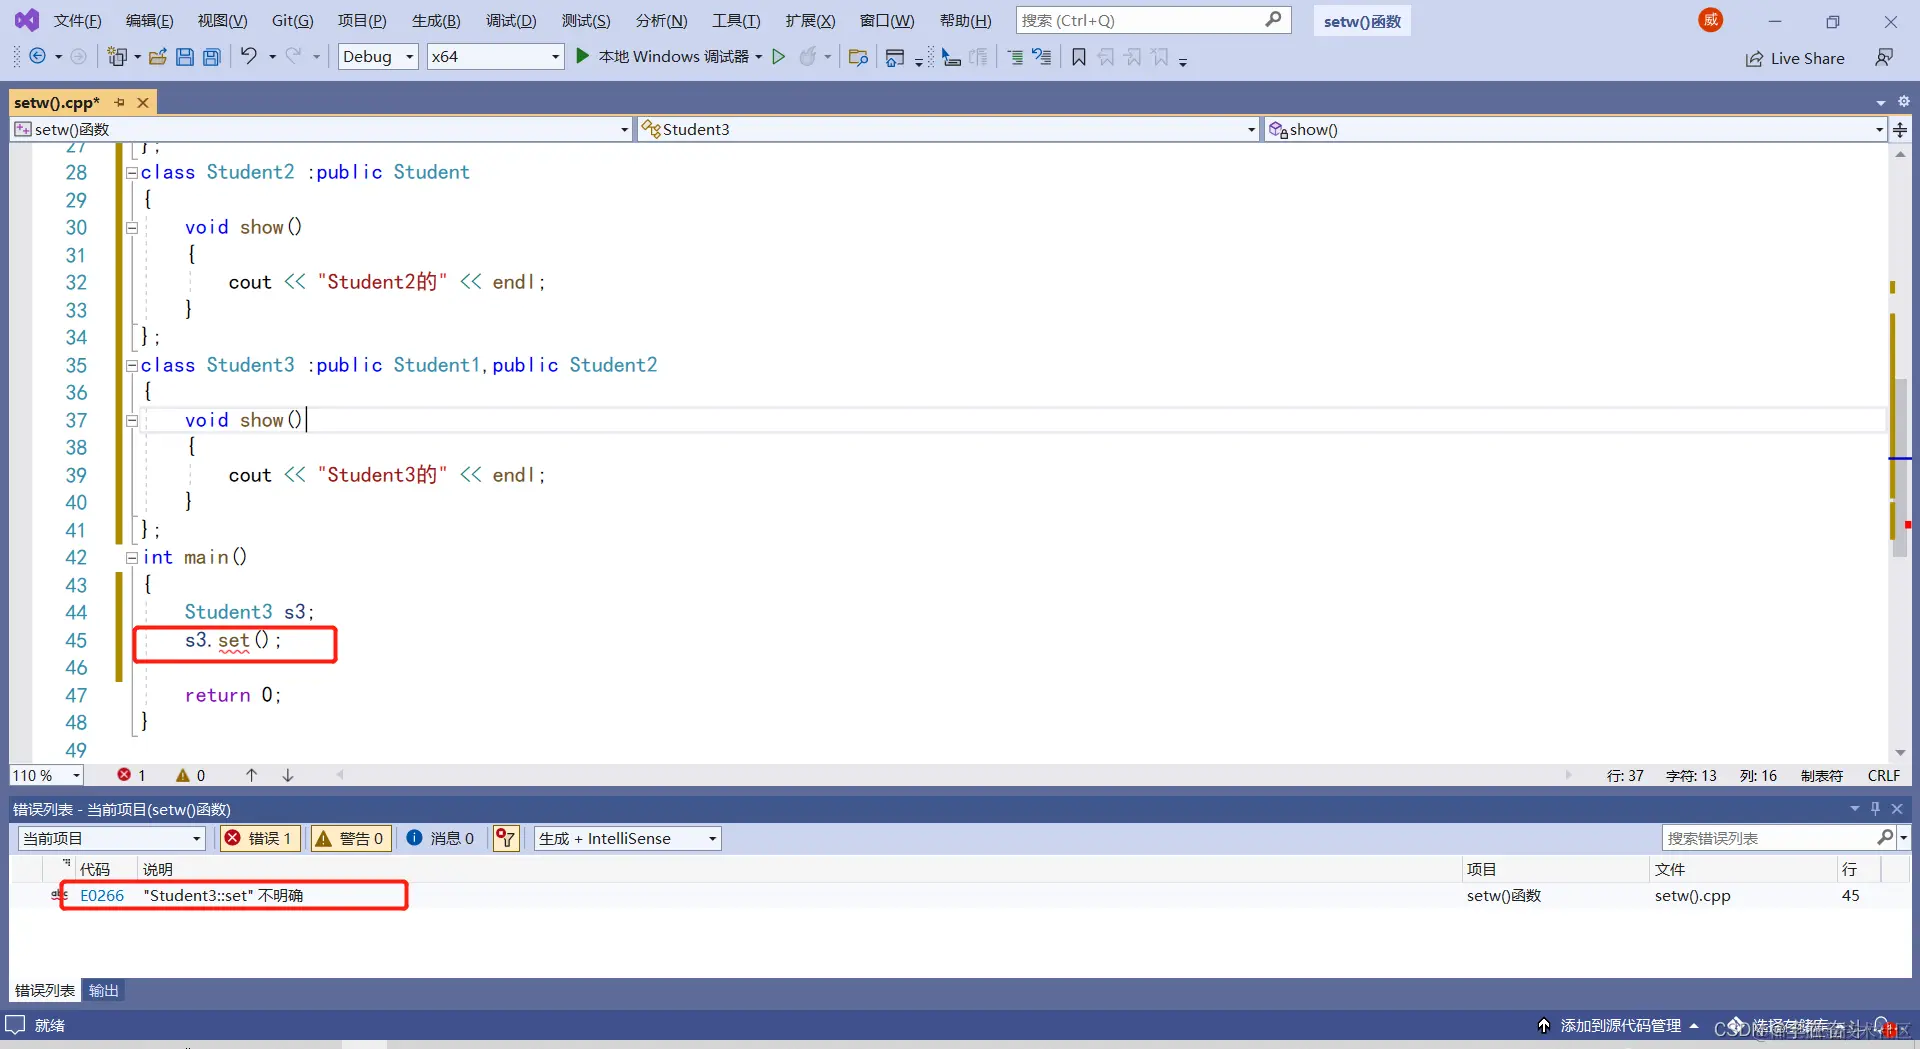The width and height of the screenshot is (1920, 1049).
Task: Open the 生成(B) menu
Action: 436,20
